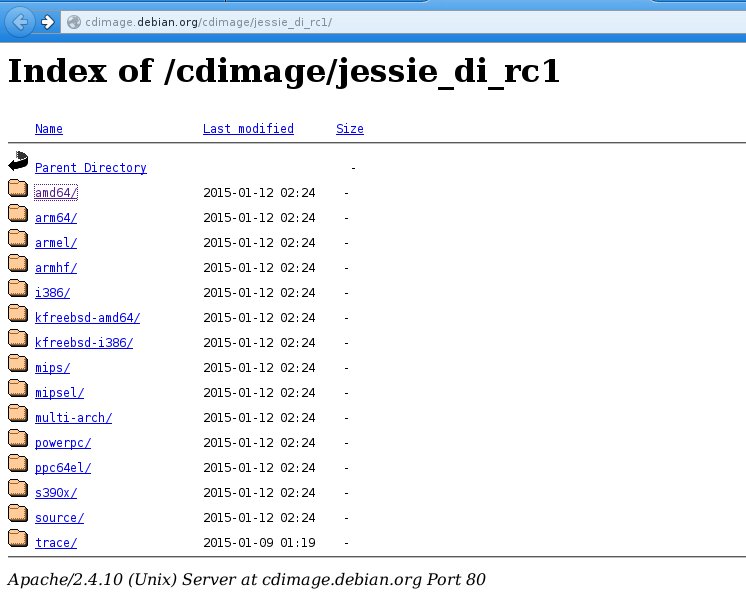Click the folder icon beside ppc64el/
The height and width of the screenshot is (606, 746).
point(18,463)
